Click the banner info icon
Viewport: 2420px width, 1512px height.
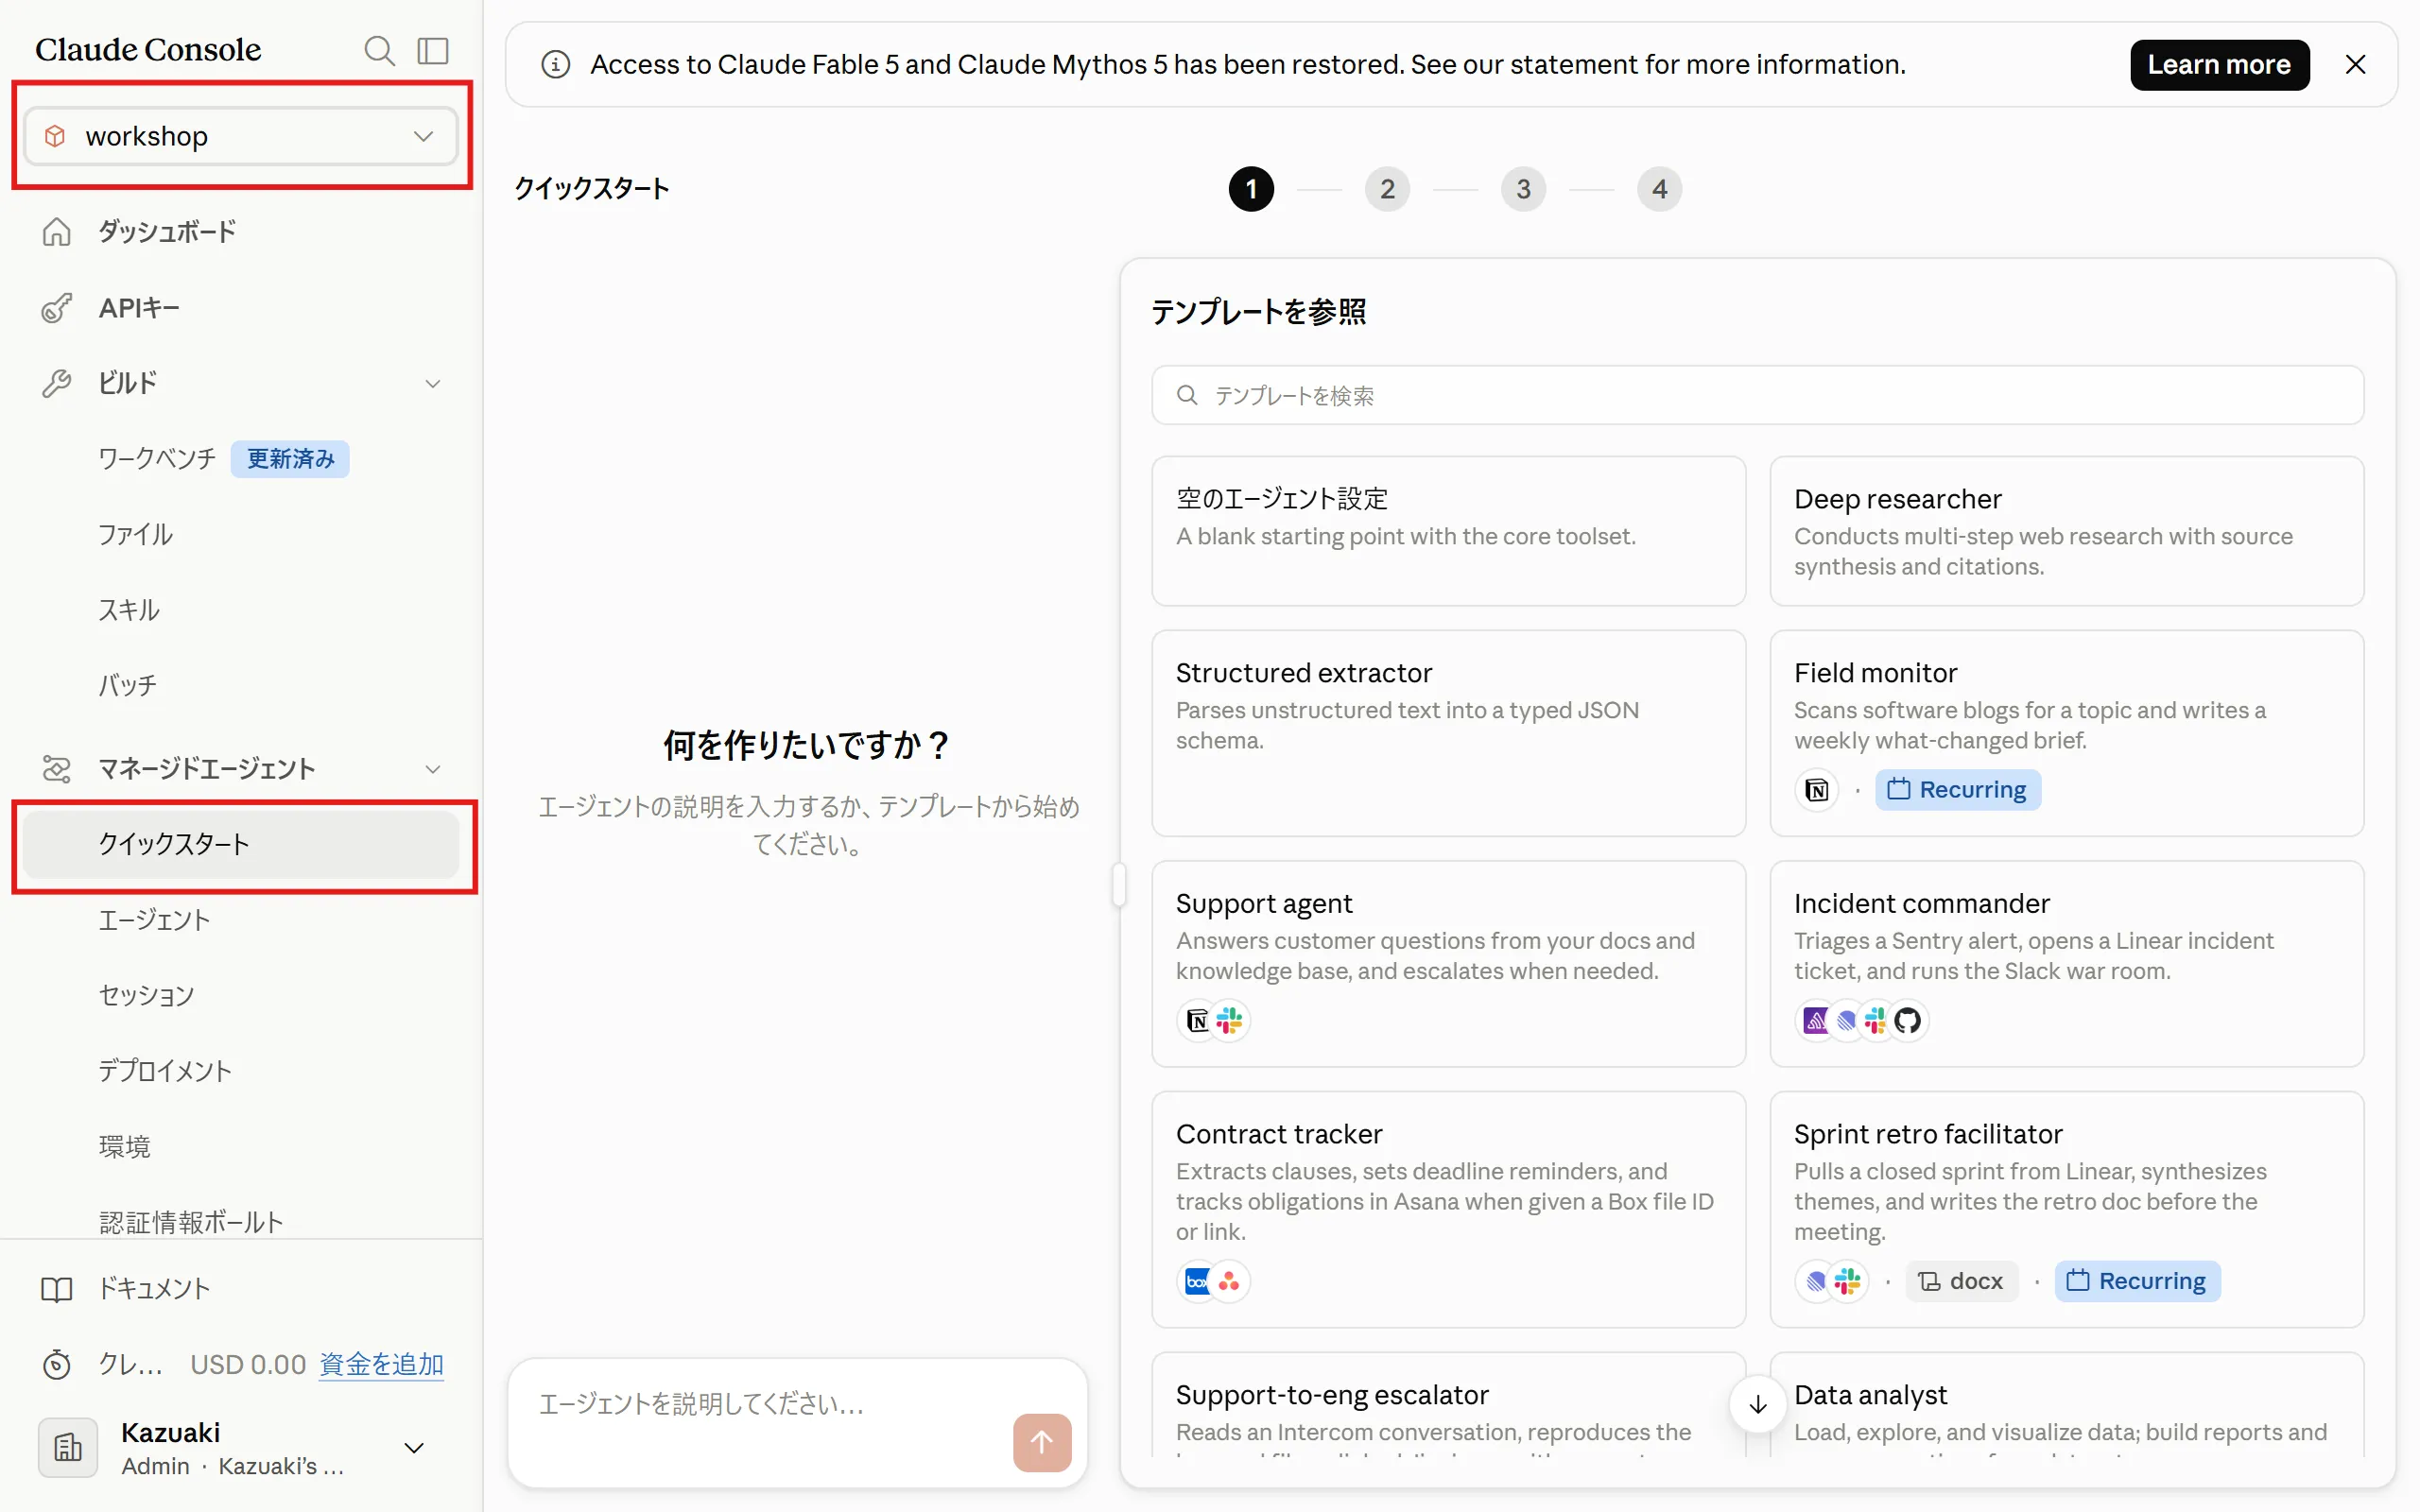coord(556,65)
